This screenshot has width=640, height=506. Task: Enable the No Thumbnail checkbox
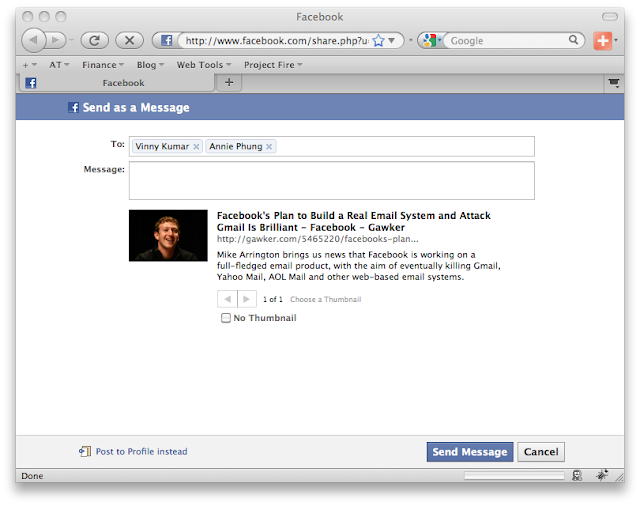tap(226, 318)
